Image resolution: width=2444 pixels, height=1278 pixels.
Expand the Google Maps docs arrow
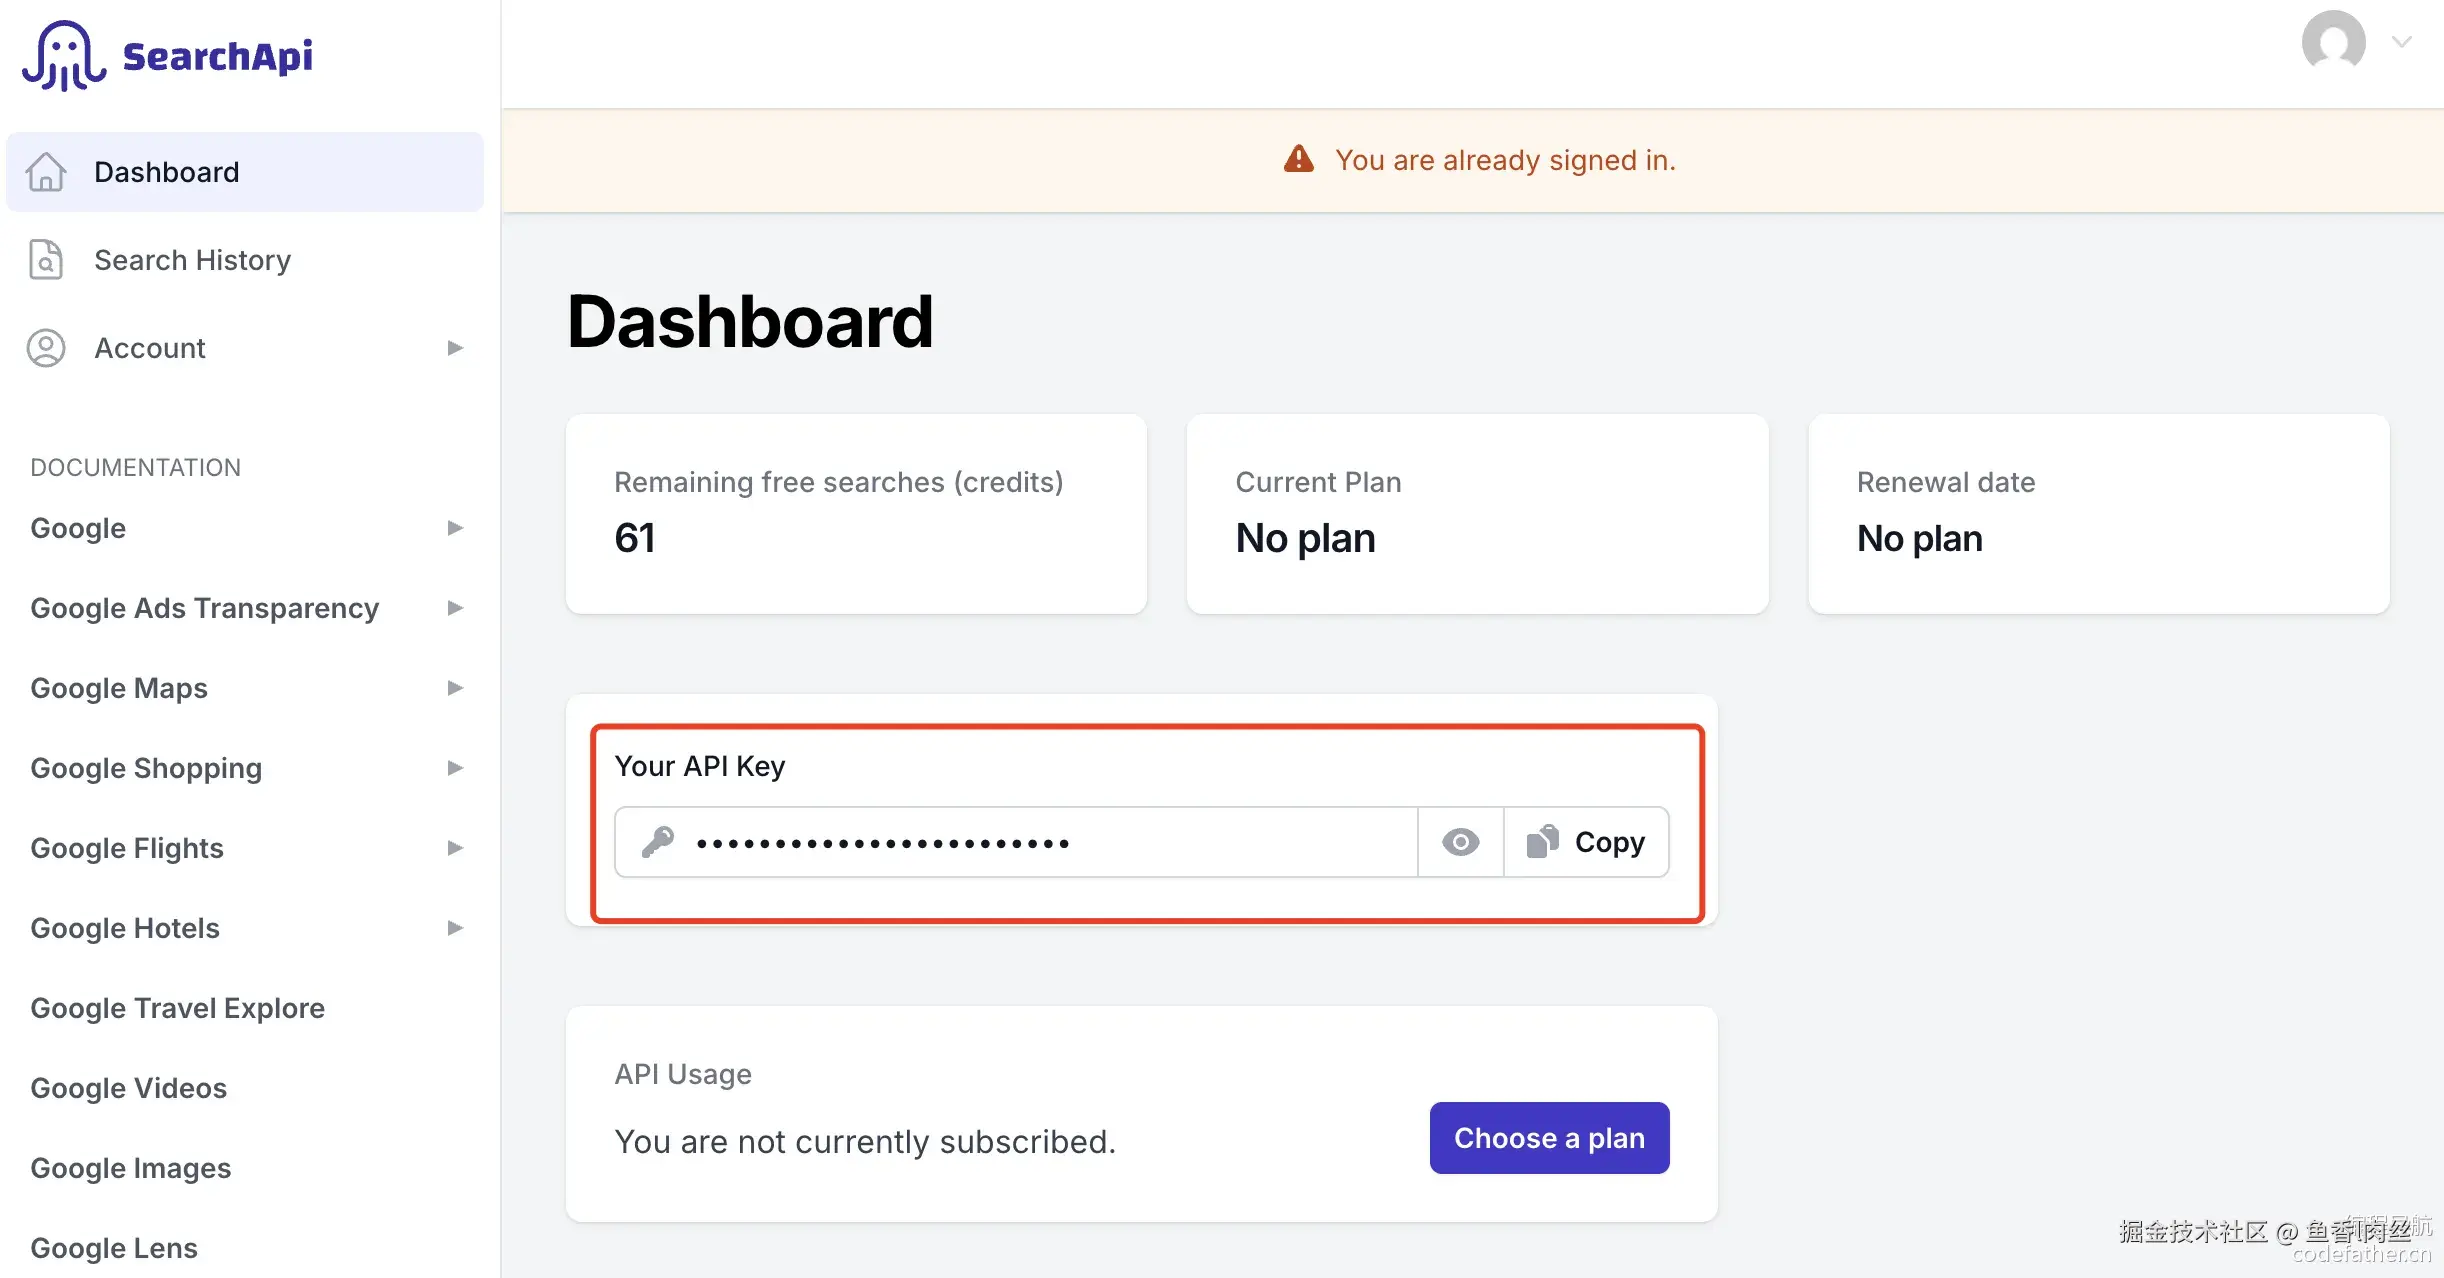click(x=455, y=688)
